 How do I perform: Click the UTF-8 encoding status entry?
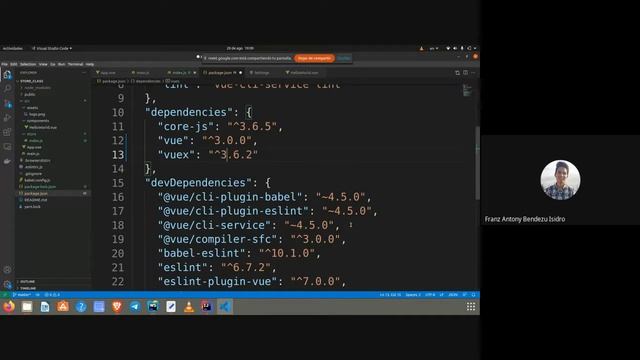430,295
